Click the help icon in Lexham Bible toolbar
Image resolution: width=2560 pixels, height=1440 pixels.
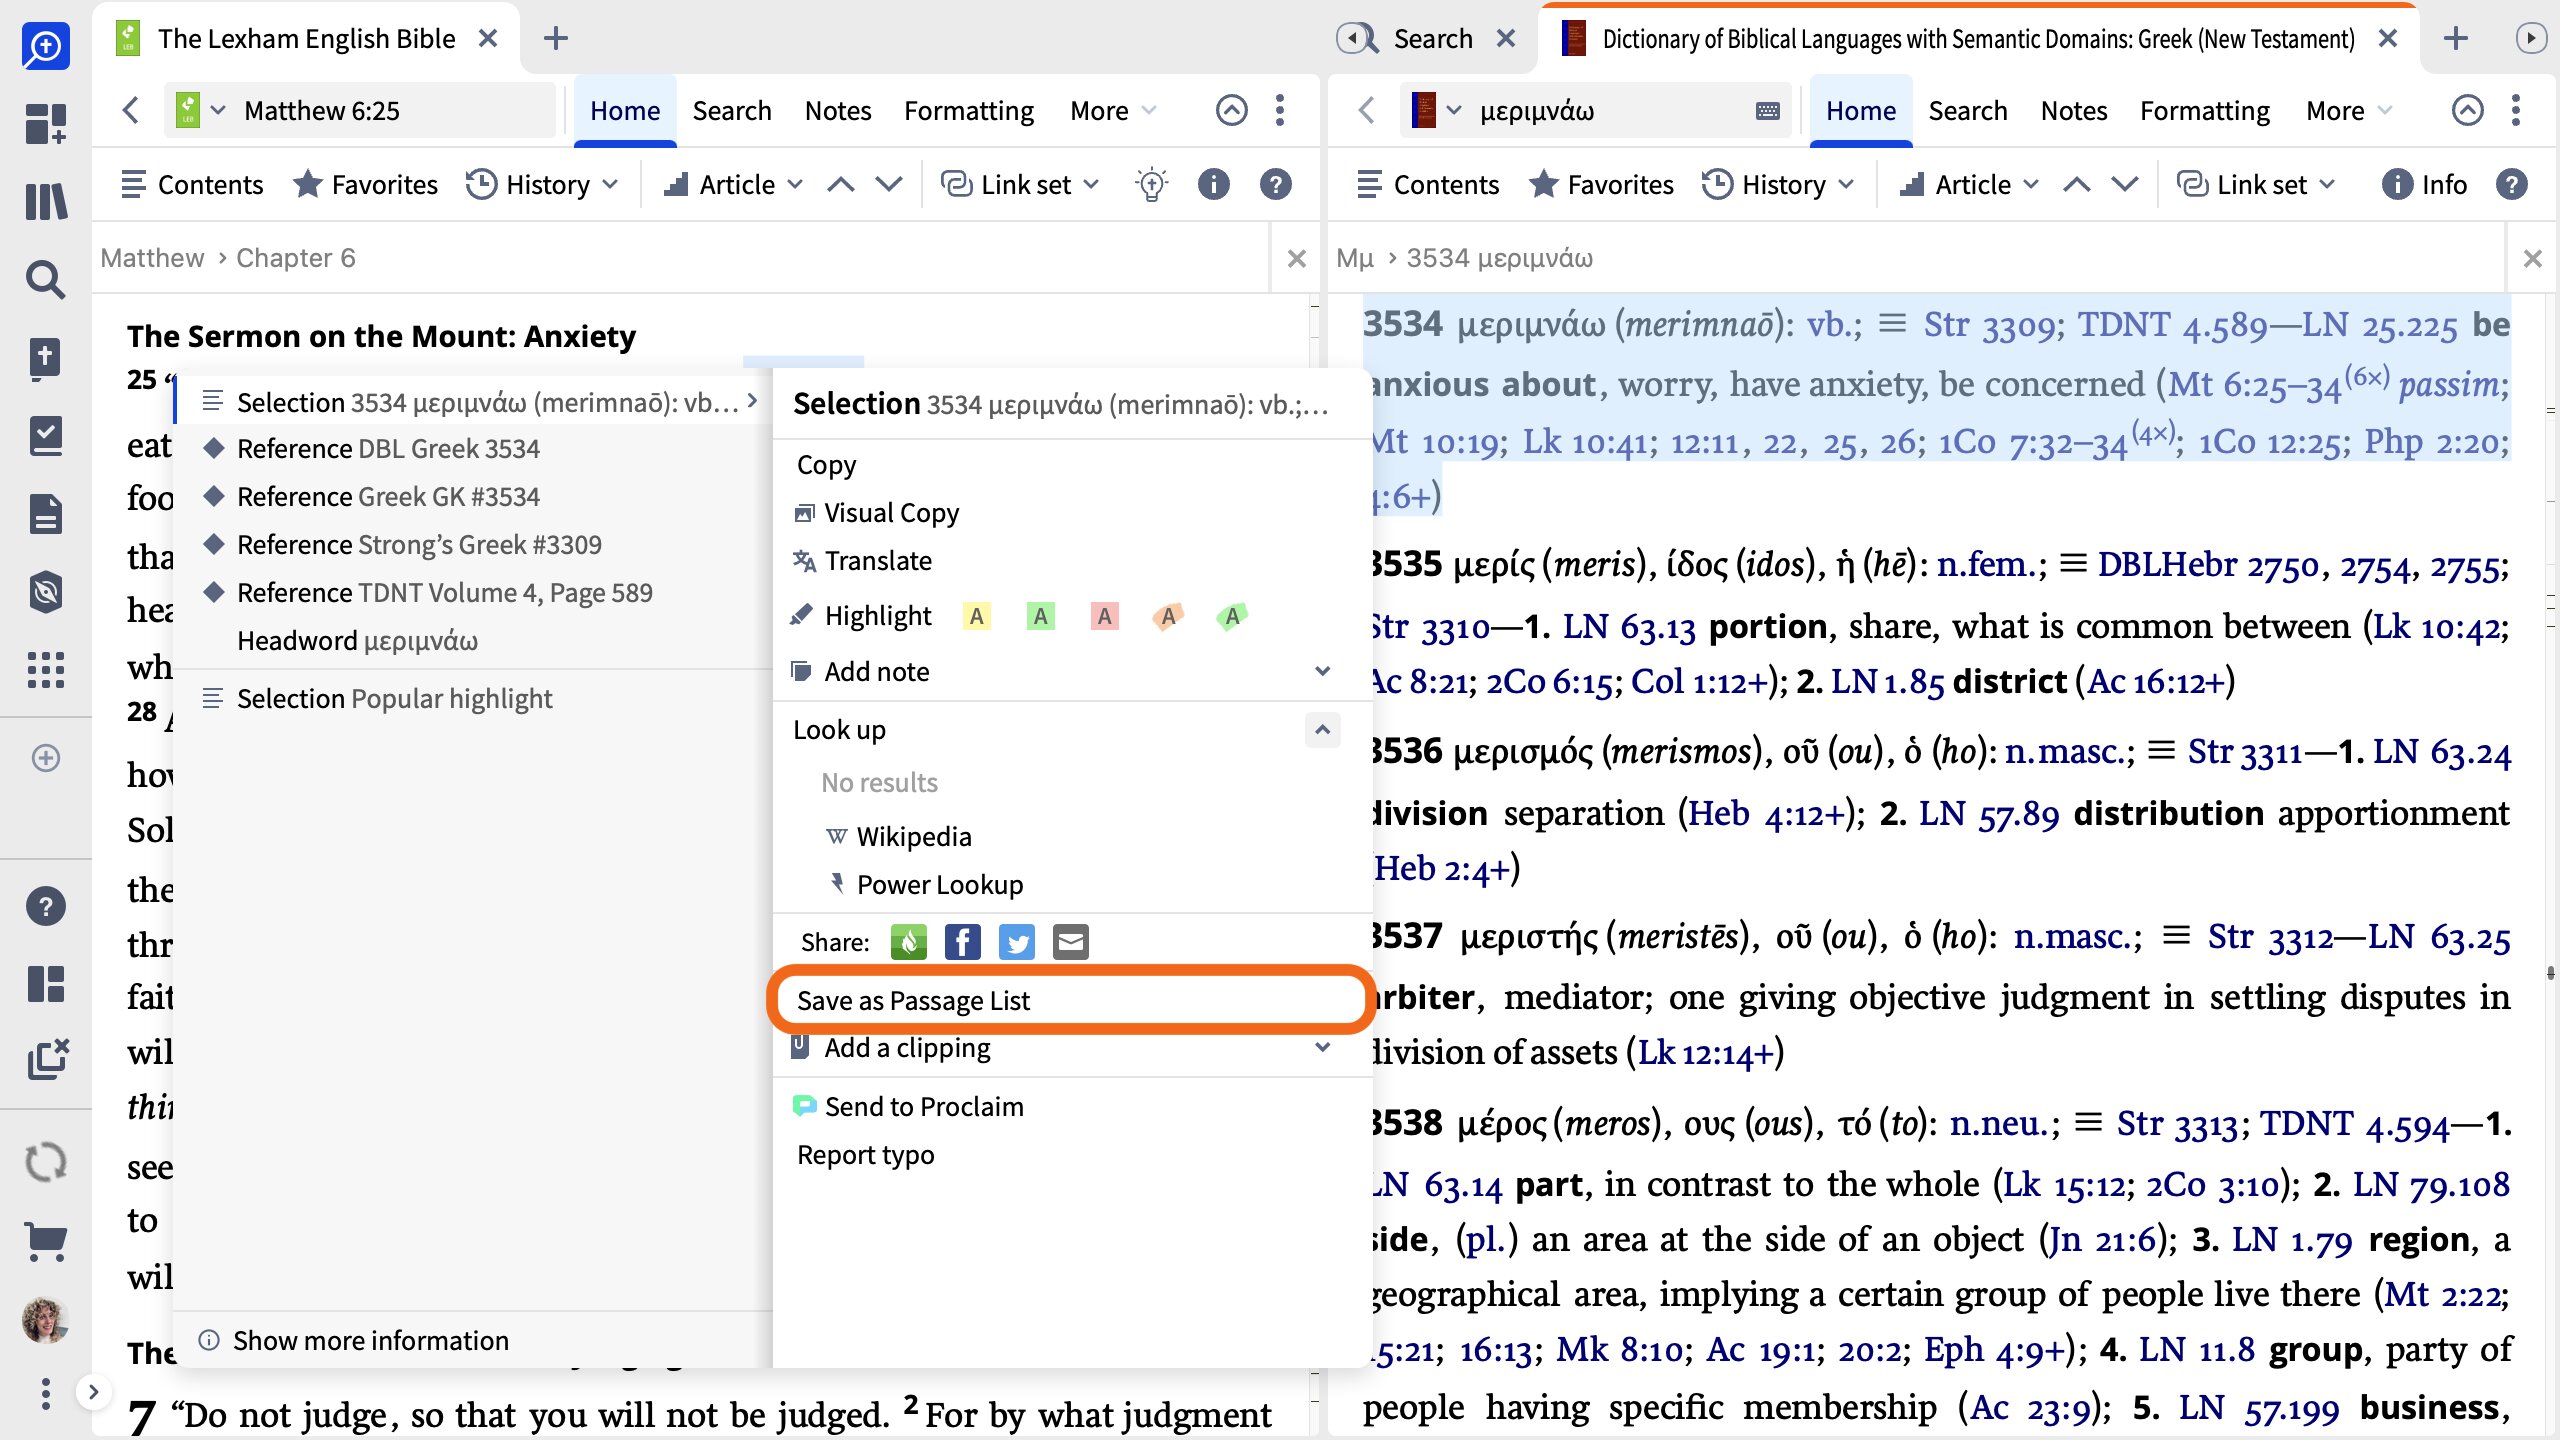tap(1275, 184)
